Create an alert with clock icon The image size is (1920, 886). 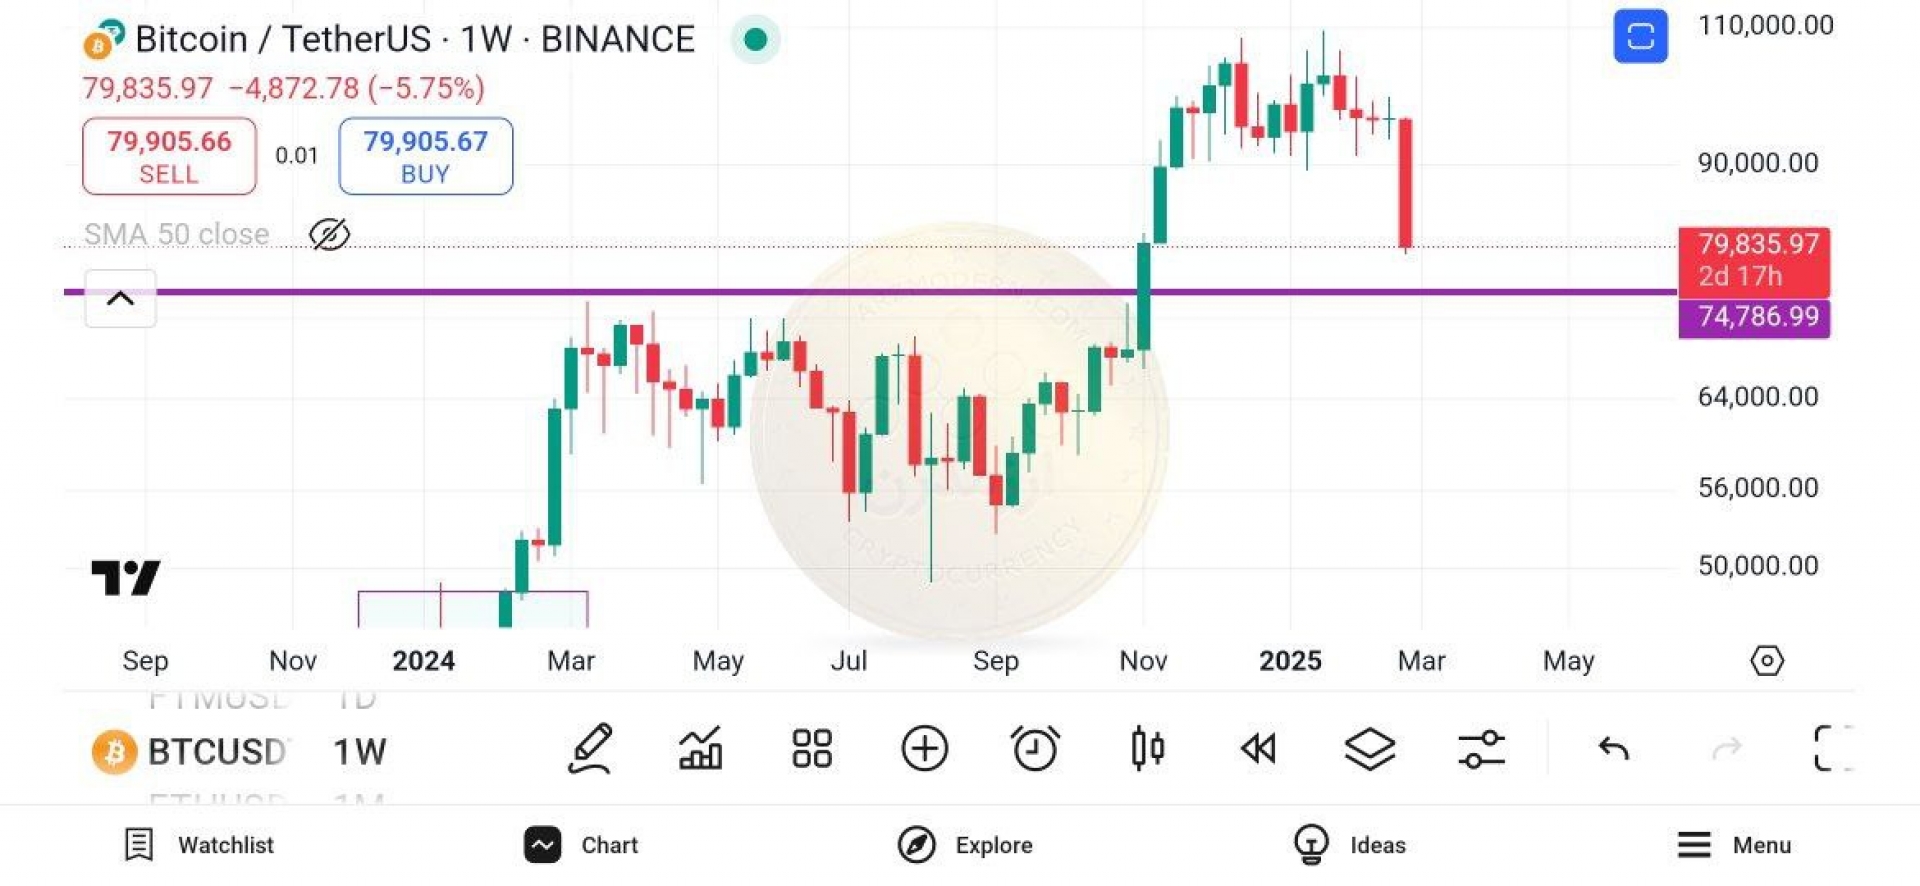[1035, 749]
